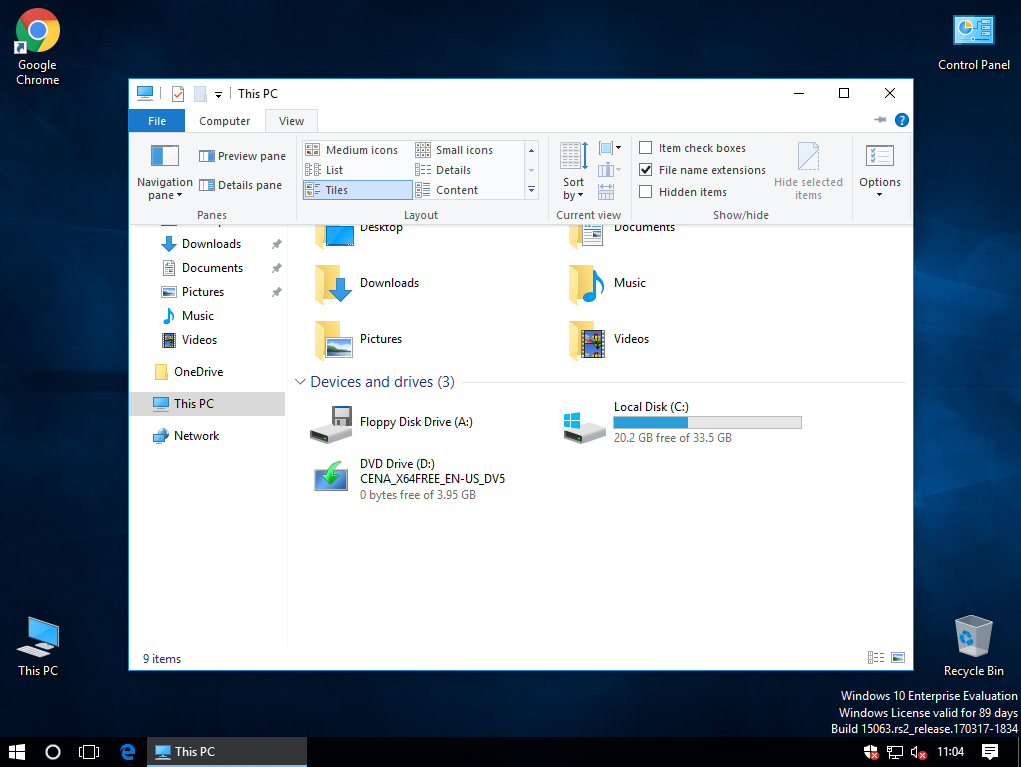Click Downloads in the navigation pane
The width and height of the screenshot is (1021, 767).
211,243
